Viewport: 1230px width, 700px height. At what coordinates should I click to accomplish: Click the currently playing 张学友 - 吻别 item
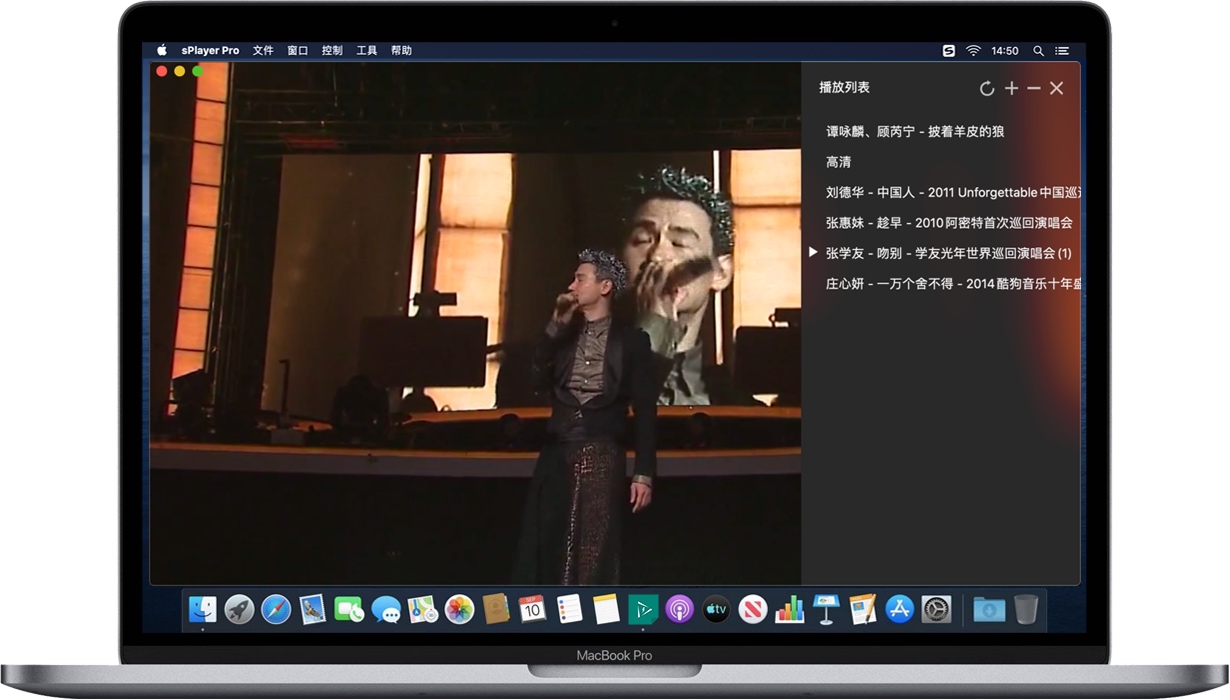[948, 253]
